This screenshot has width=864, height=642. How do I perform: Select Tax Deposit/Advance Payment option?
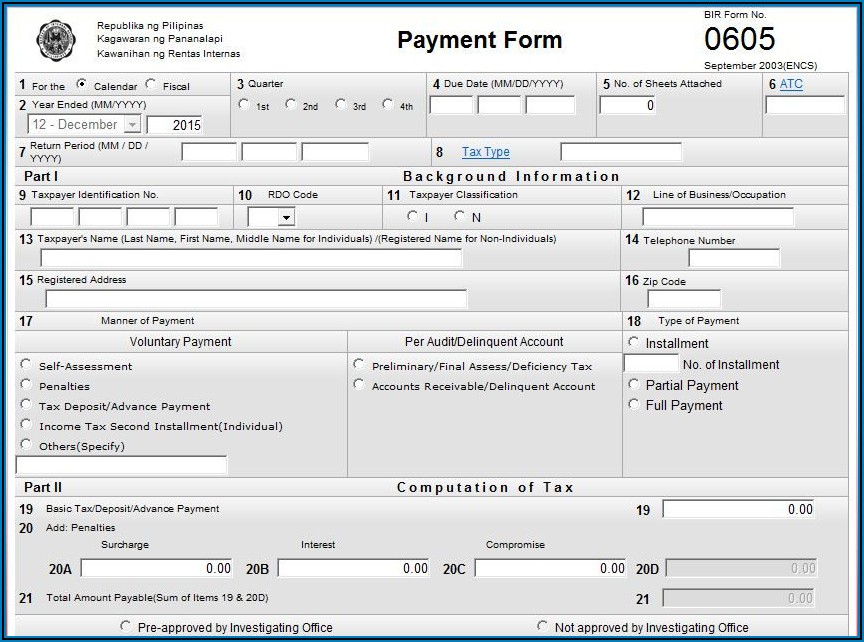pyautogui.click(x=26, y=405)
